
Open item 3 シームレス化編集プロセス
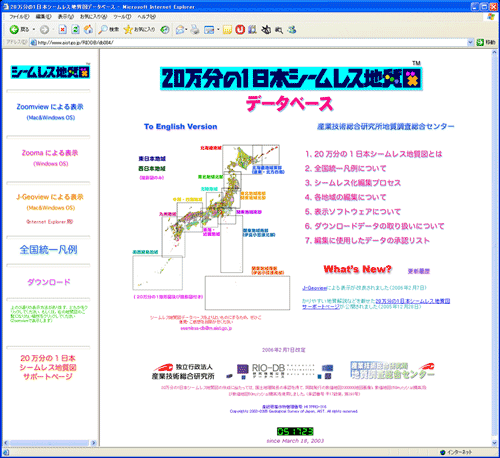pyautogui.click(x=353, y=183)
